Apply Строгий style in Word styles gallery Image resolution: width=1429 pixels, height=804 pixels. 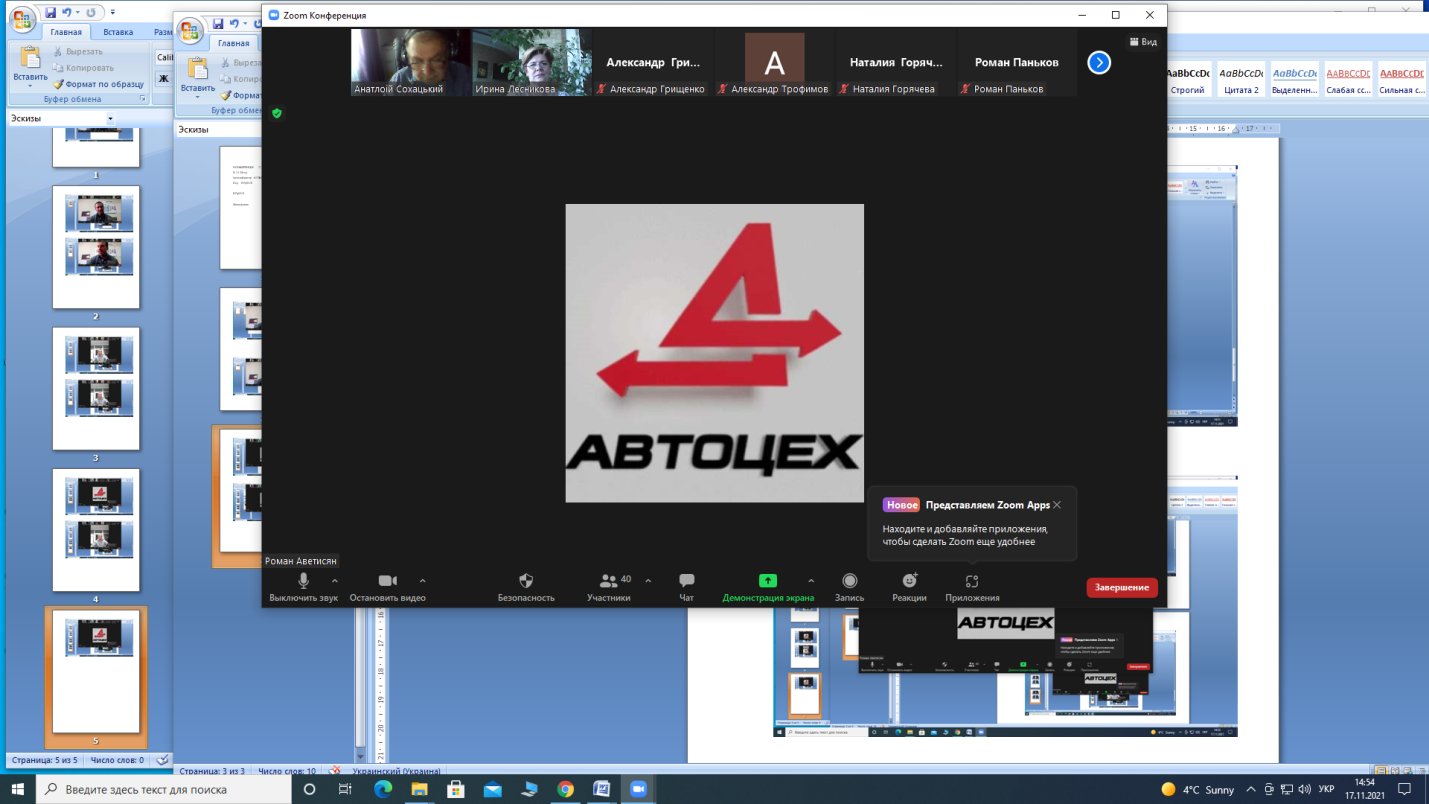coord(1187,80)
